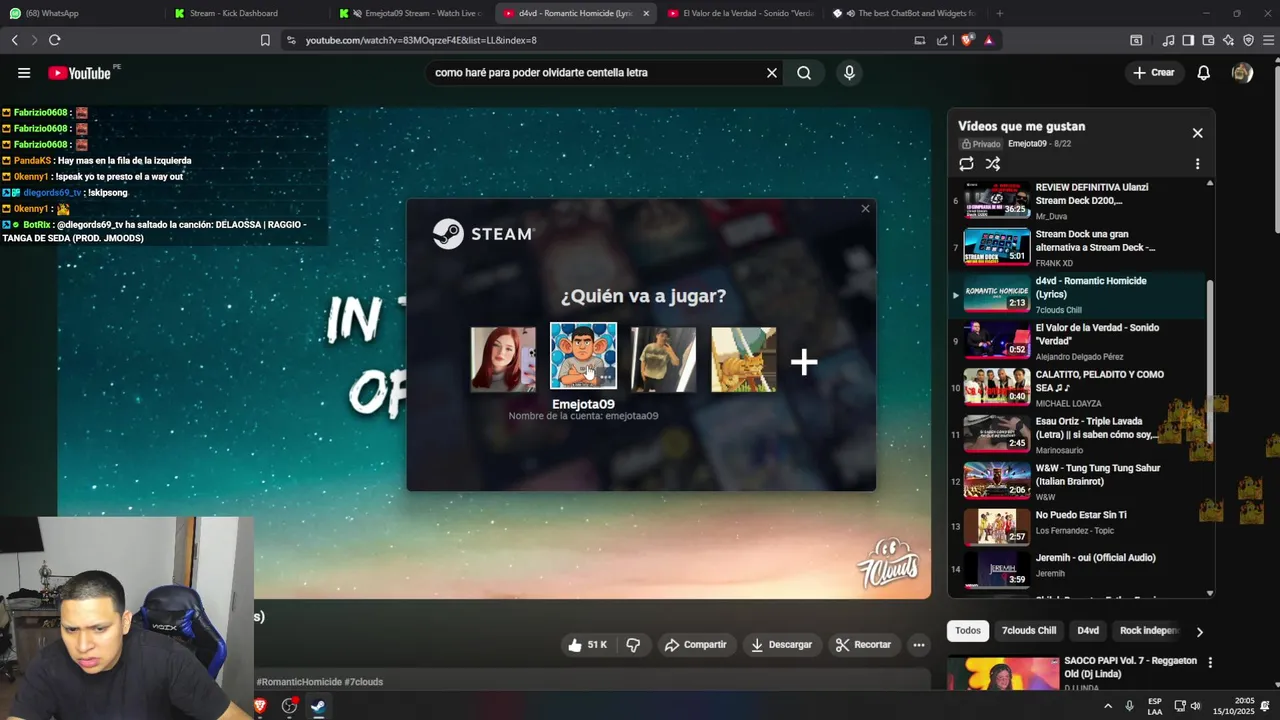Click the YouTube address bar URL
This screenshot has height=720, width=1280.
pos(421,40)
